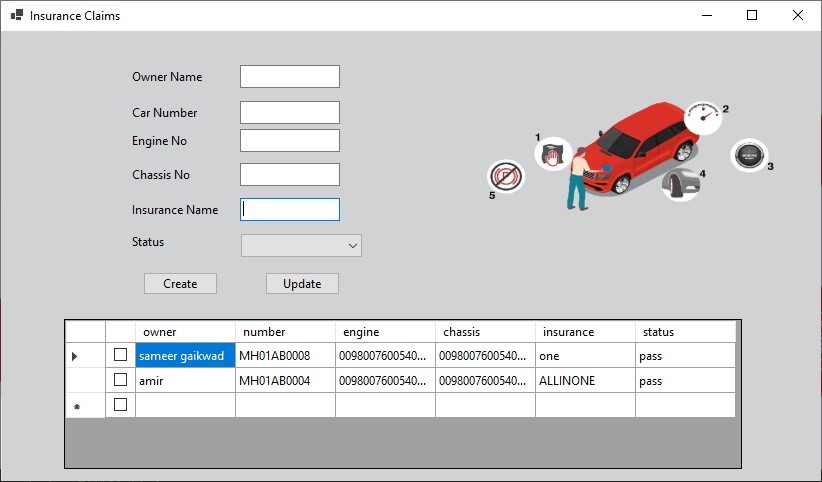
Task: Click the engine start button icon numbered 3
Action: 748,156
